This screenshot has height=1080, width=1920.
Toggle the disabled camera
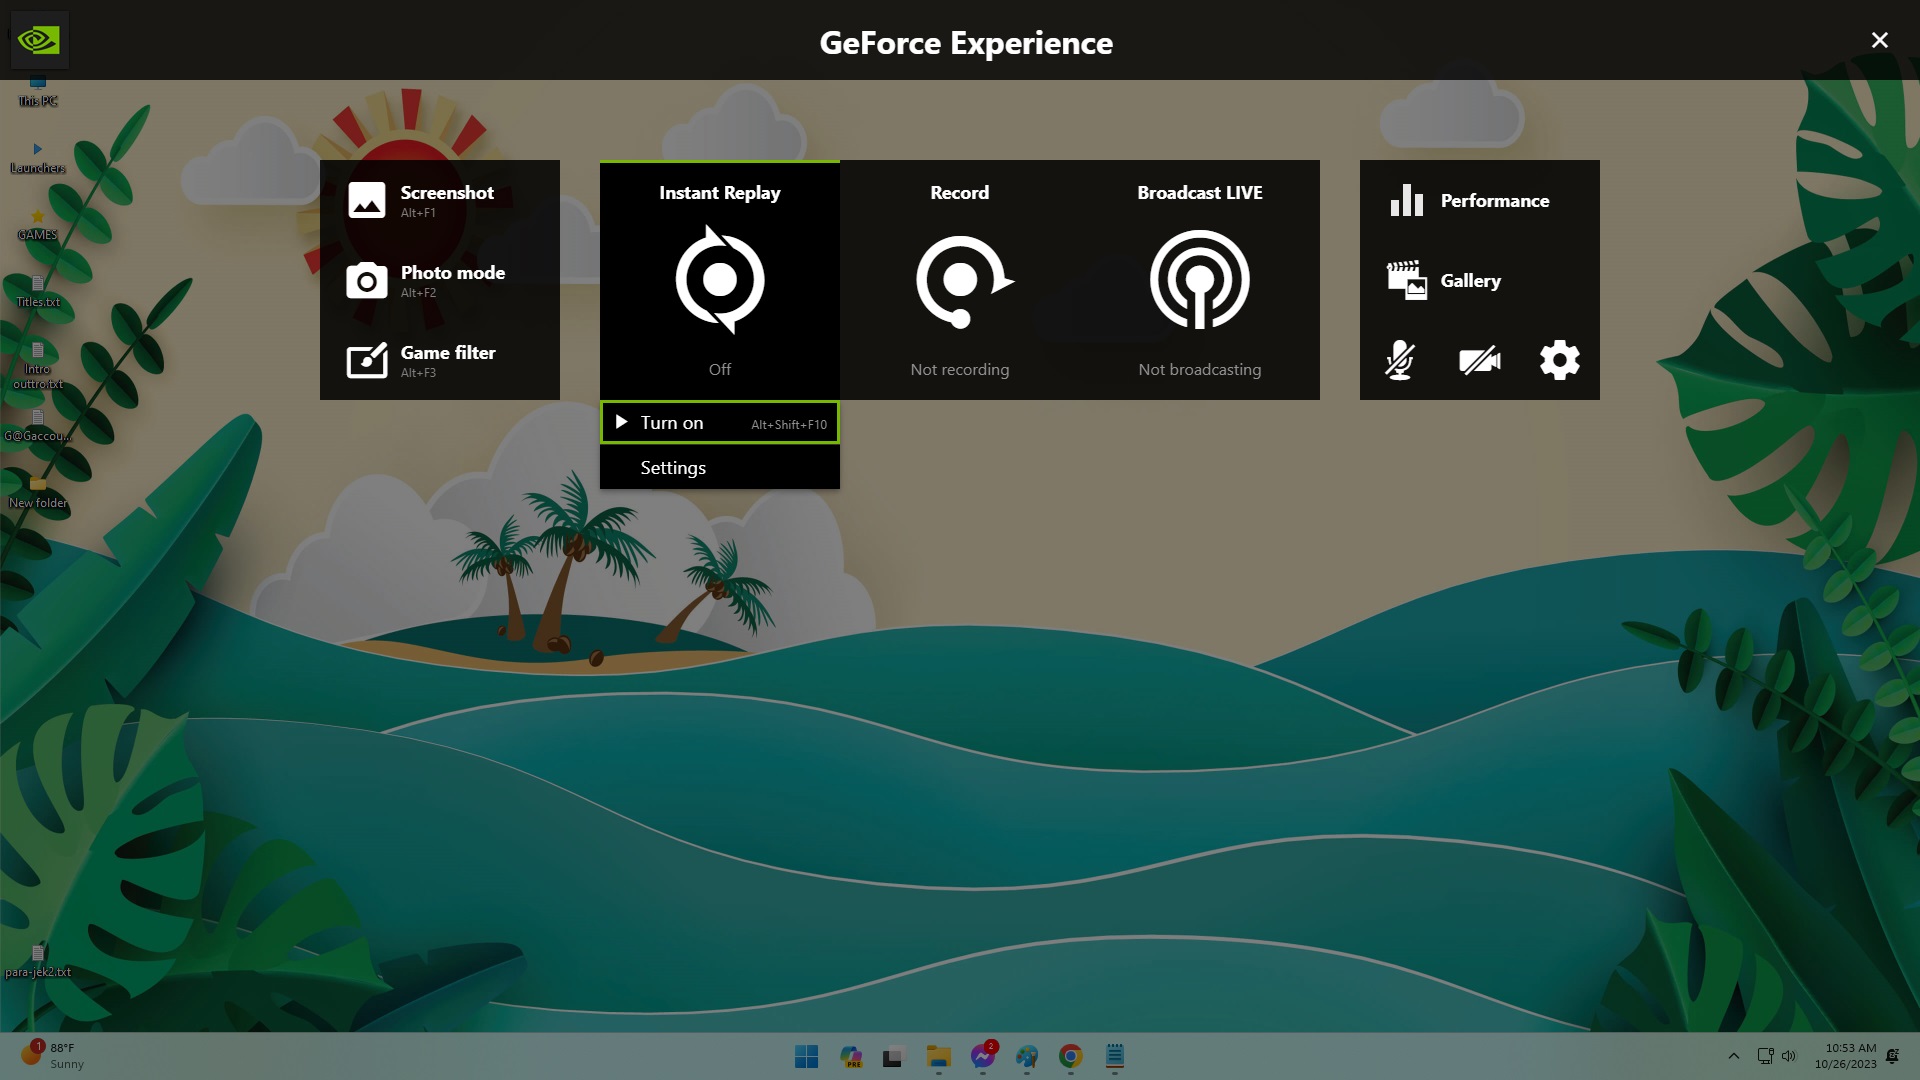pos(1480,360)
